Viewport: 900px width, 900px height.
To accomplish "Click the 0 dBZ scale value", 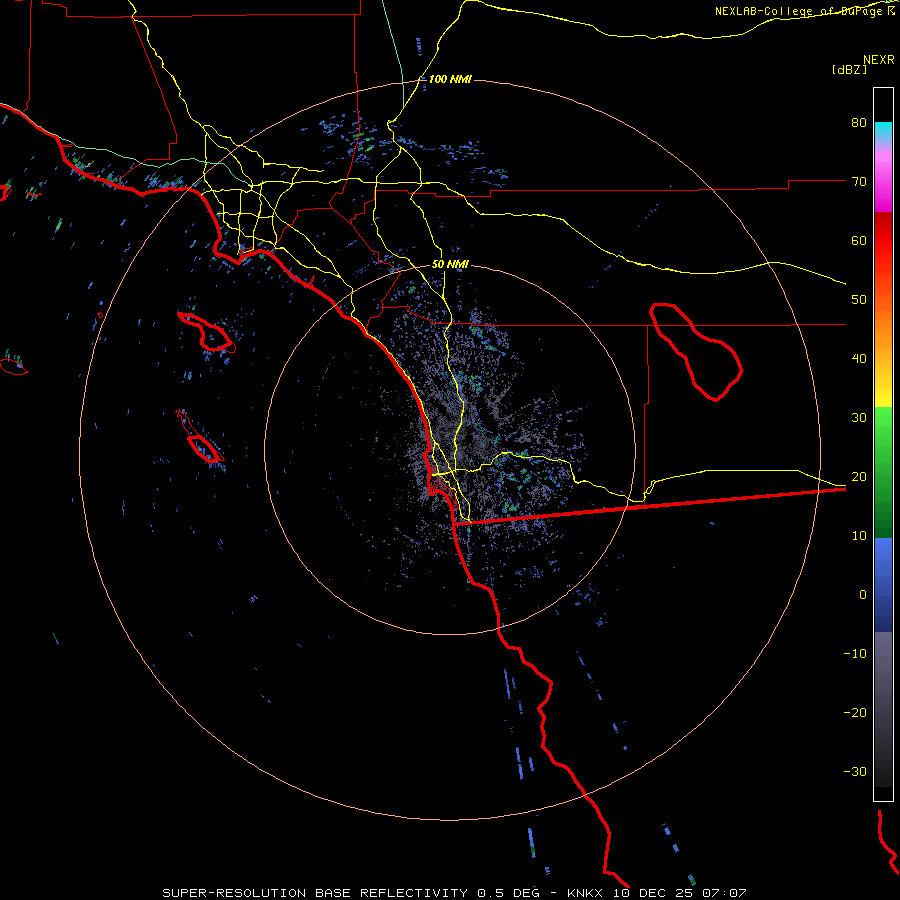I will pos(863,595).
